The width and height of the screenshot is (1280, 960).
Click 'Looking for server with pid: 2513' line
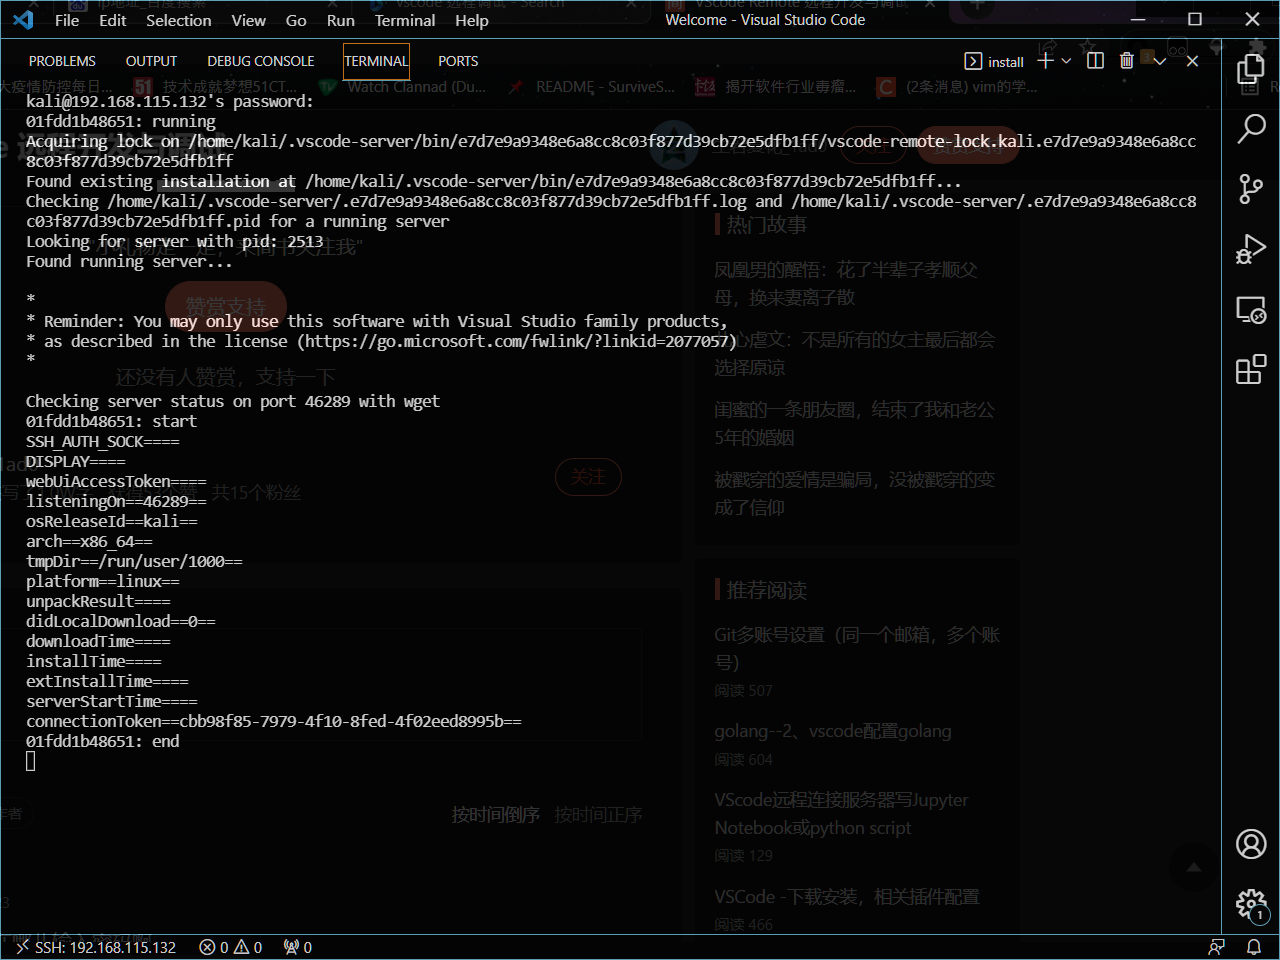coord(175,241)
